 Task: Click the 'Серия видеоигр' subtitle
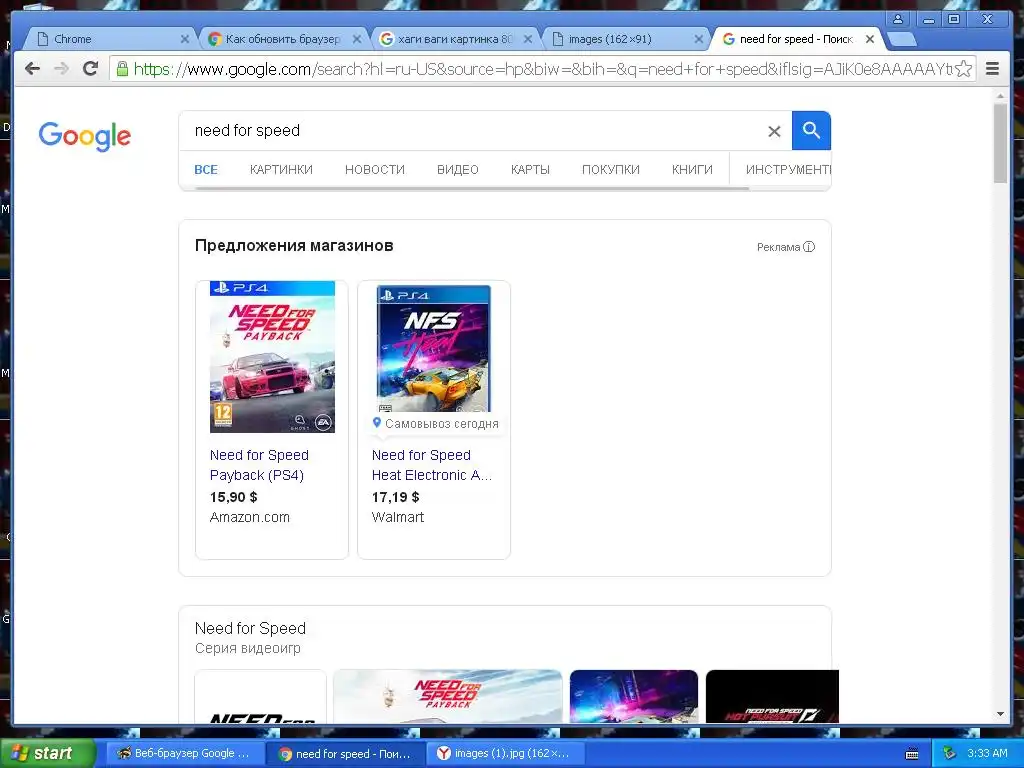[248, 648]
